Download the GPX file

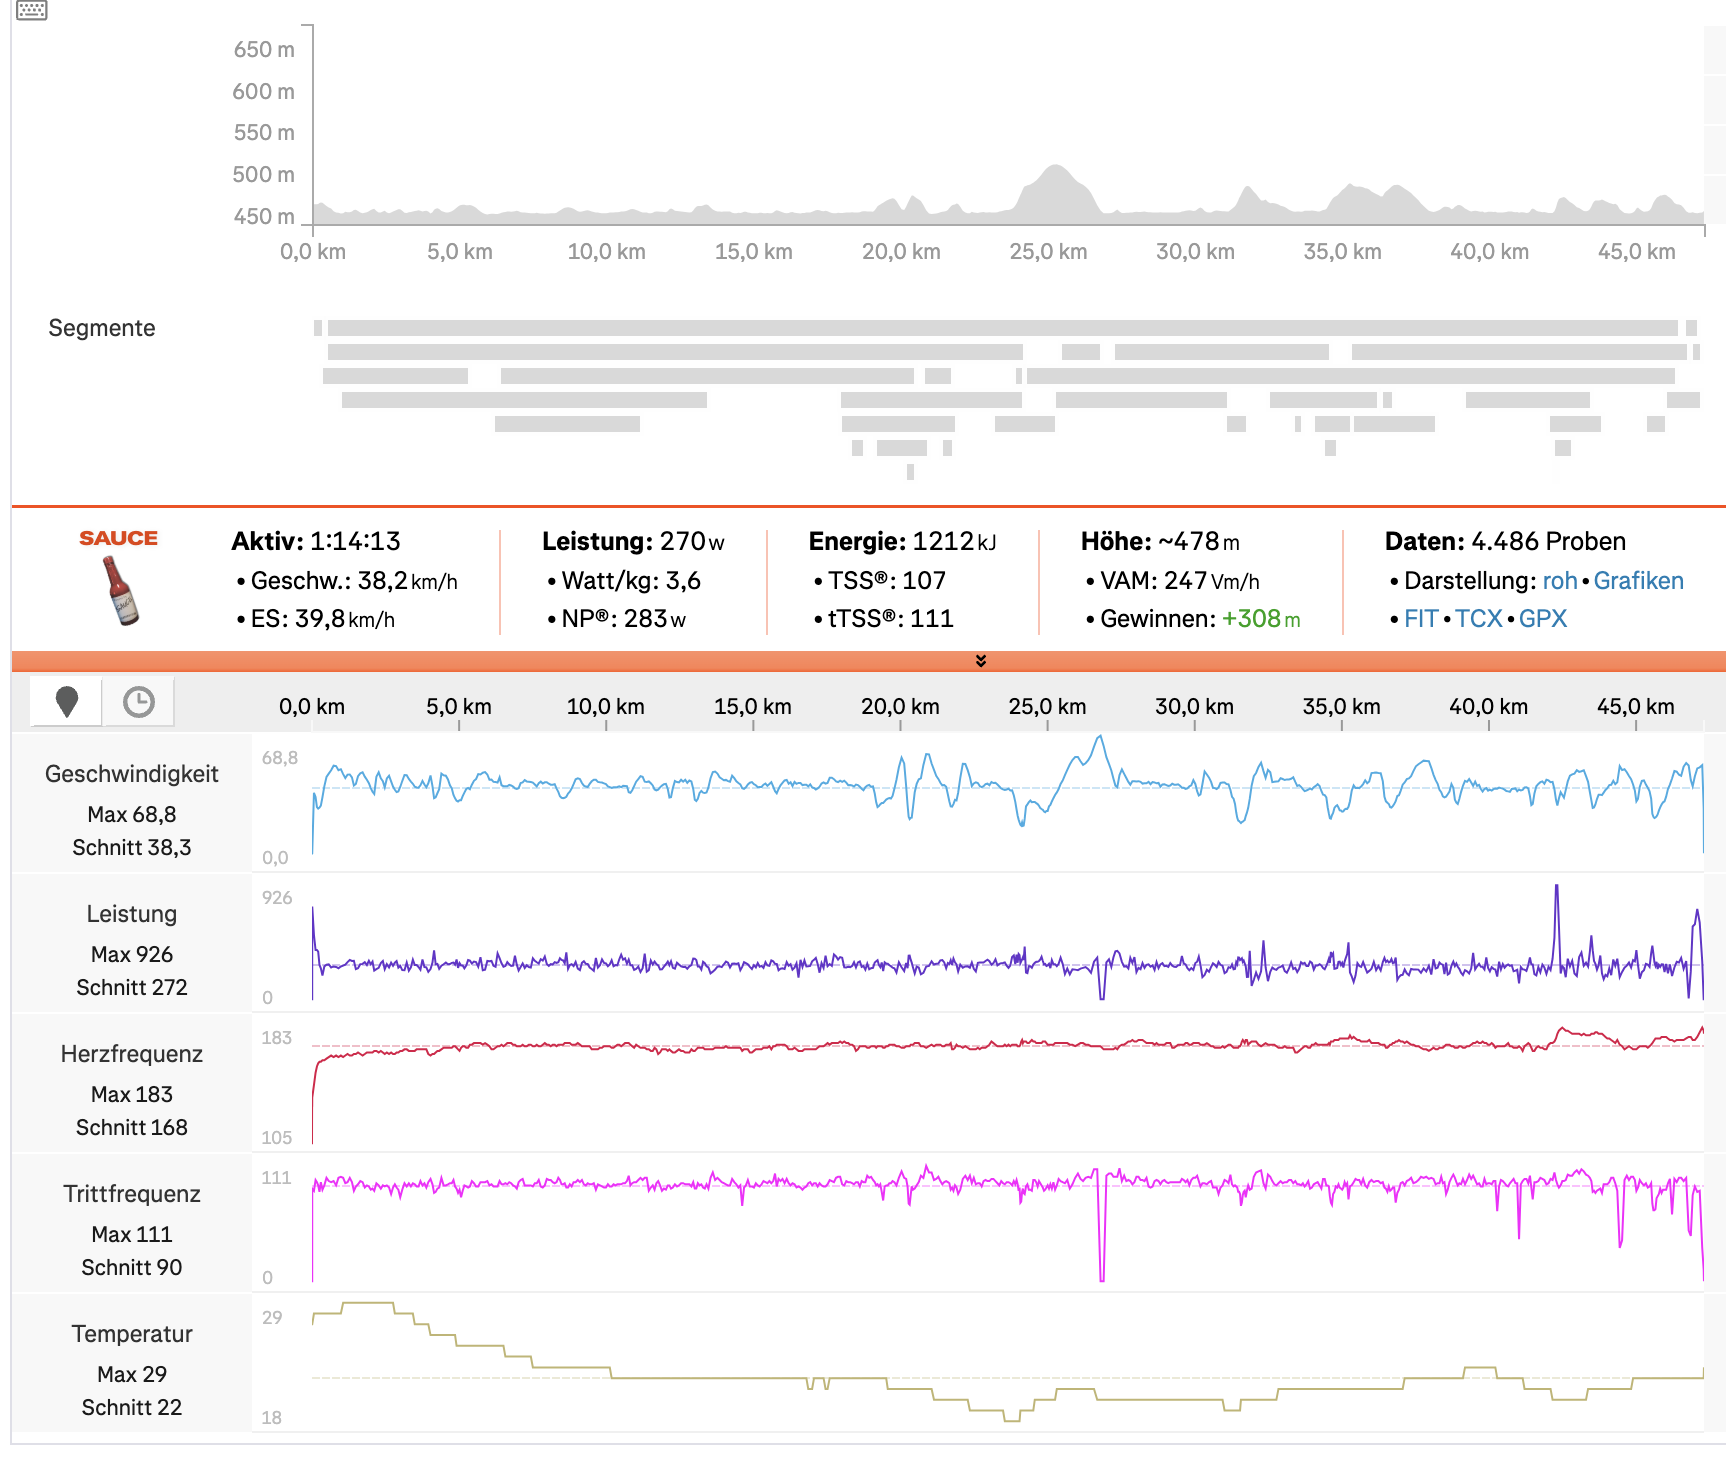(1542, 619)
